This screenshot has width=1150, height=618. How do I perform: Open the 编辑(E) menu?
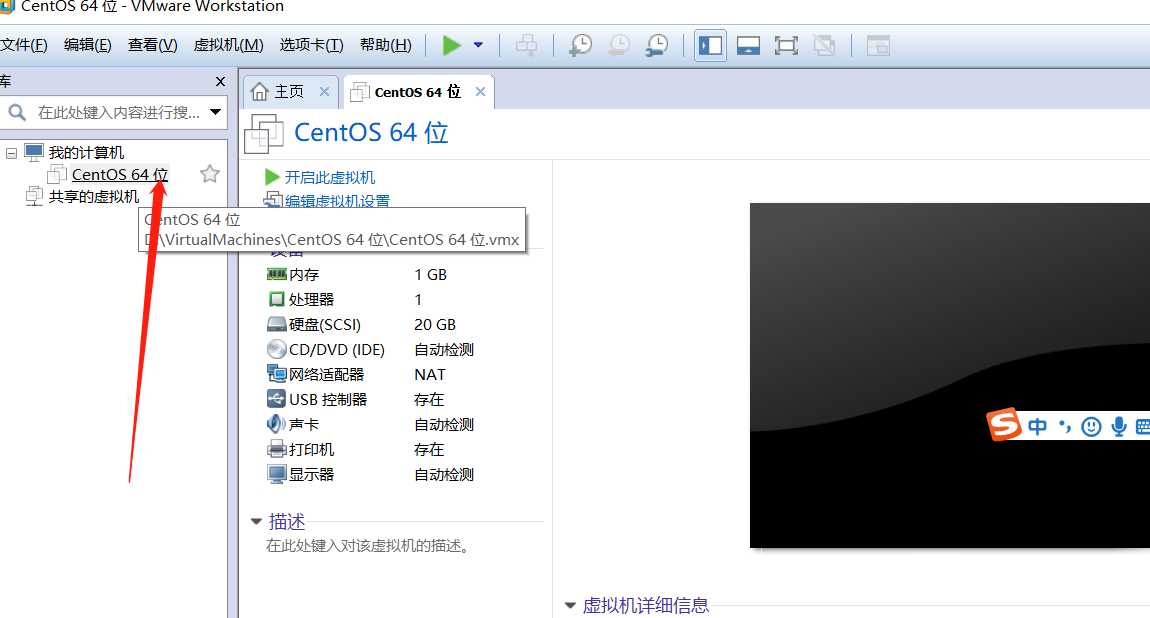87,45
